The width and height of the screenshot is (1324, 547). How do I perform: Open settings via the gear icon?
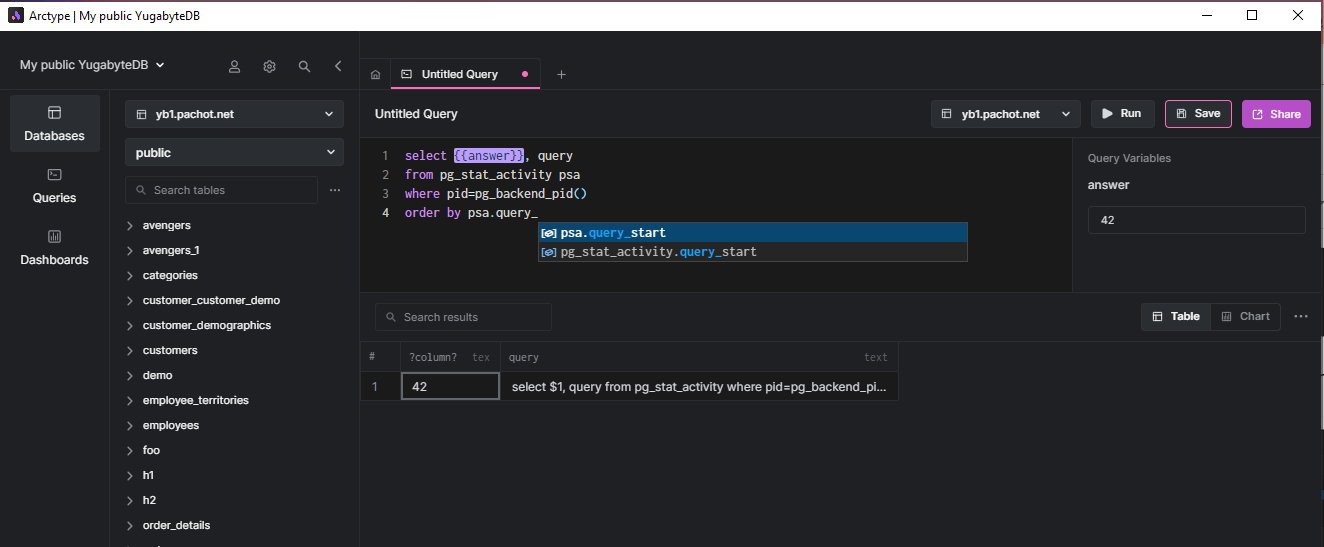click(x=269, y=66)
